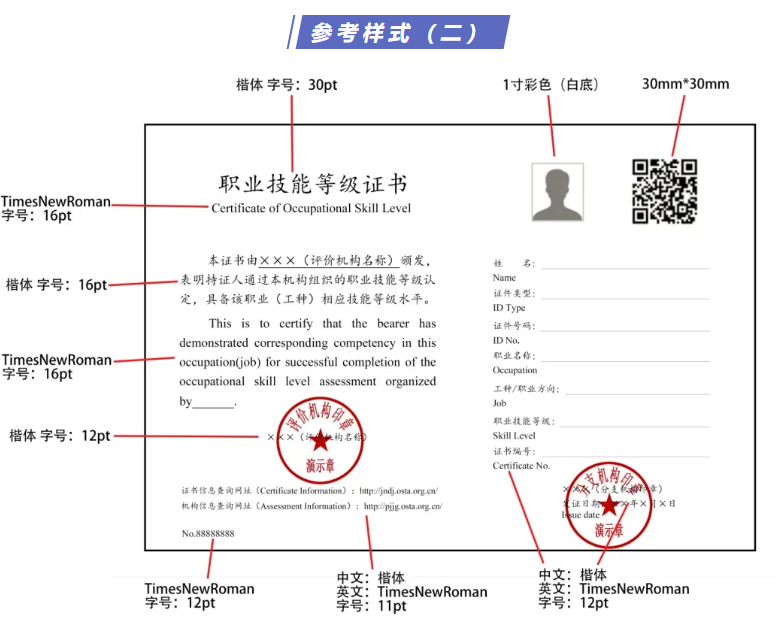The width and height of the screenshot is (777, 625).
Task: Click the 楷体 字号: 16pt annotation label
Action: pyautogui.click(x=56, y=285)
